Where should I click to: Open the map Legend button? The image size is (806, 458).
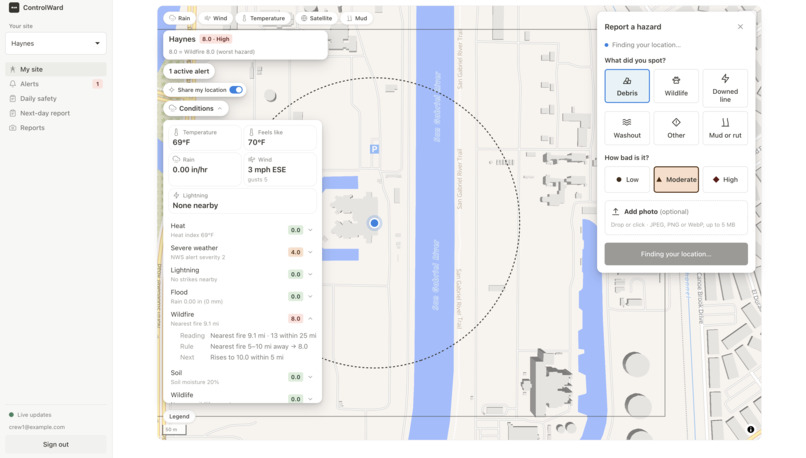click(x=179, y=416)
